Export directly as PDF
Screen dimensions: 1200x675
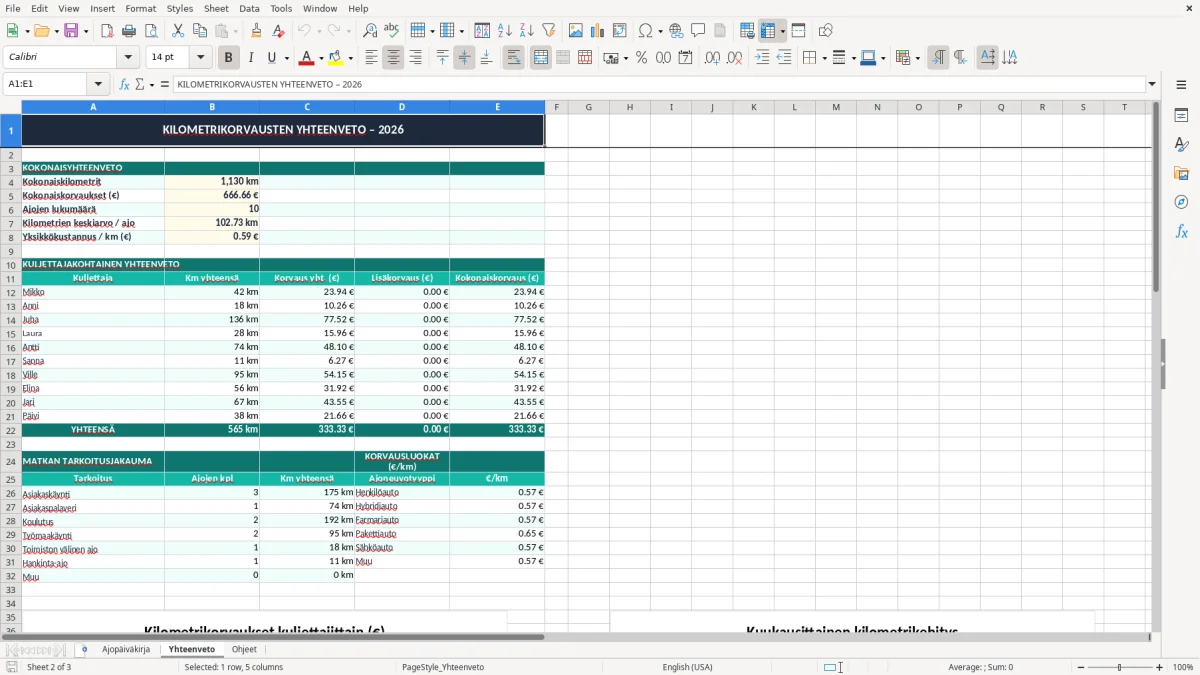[107, 31]
